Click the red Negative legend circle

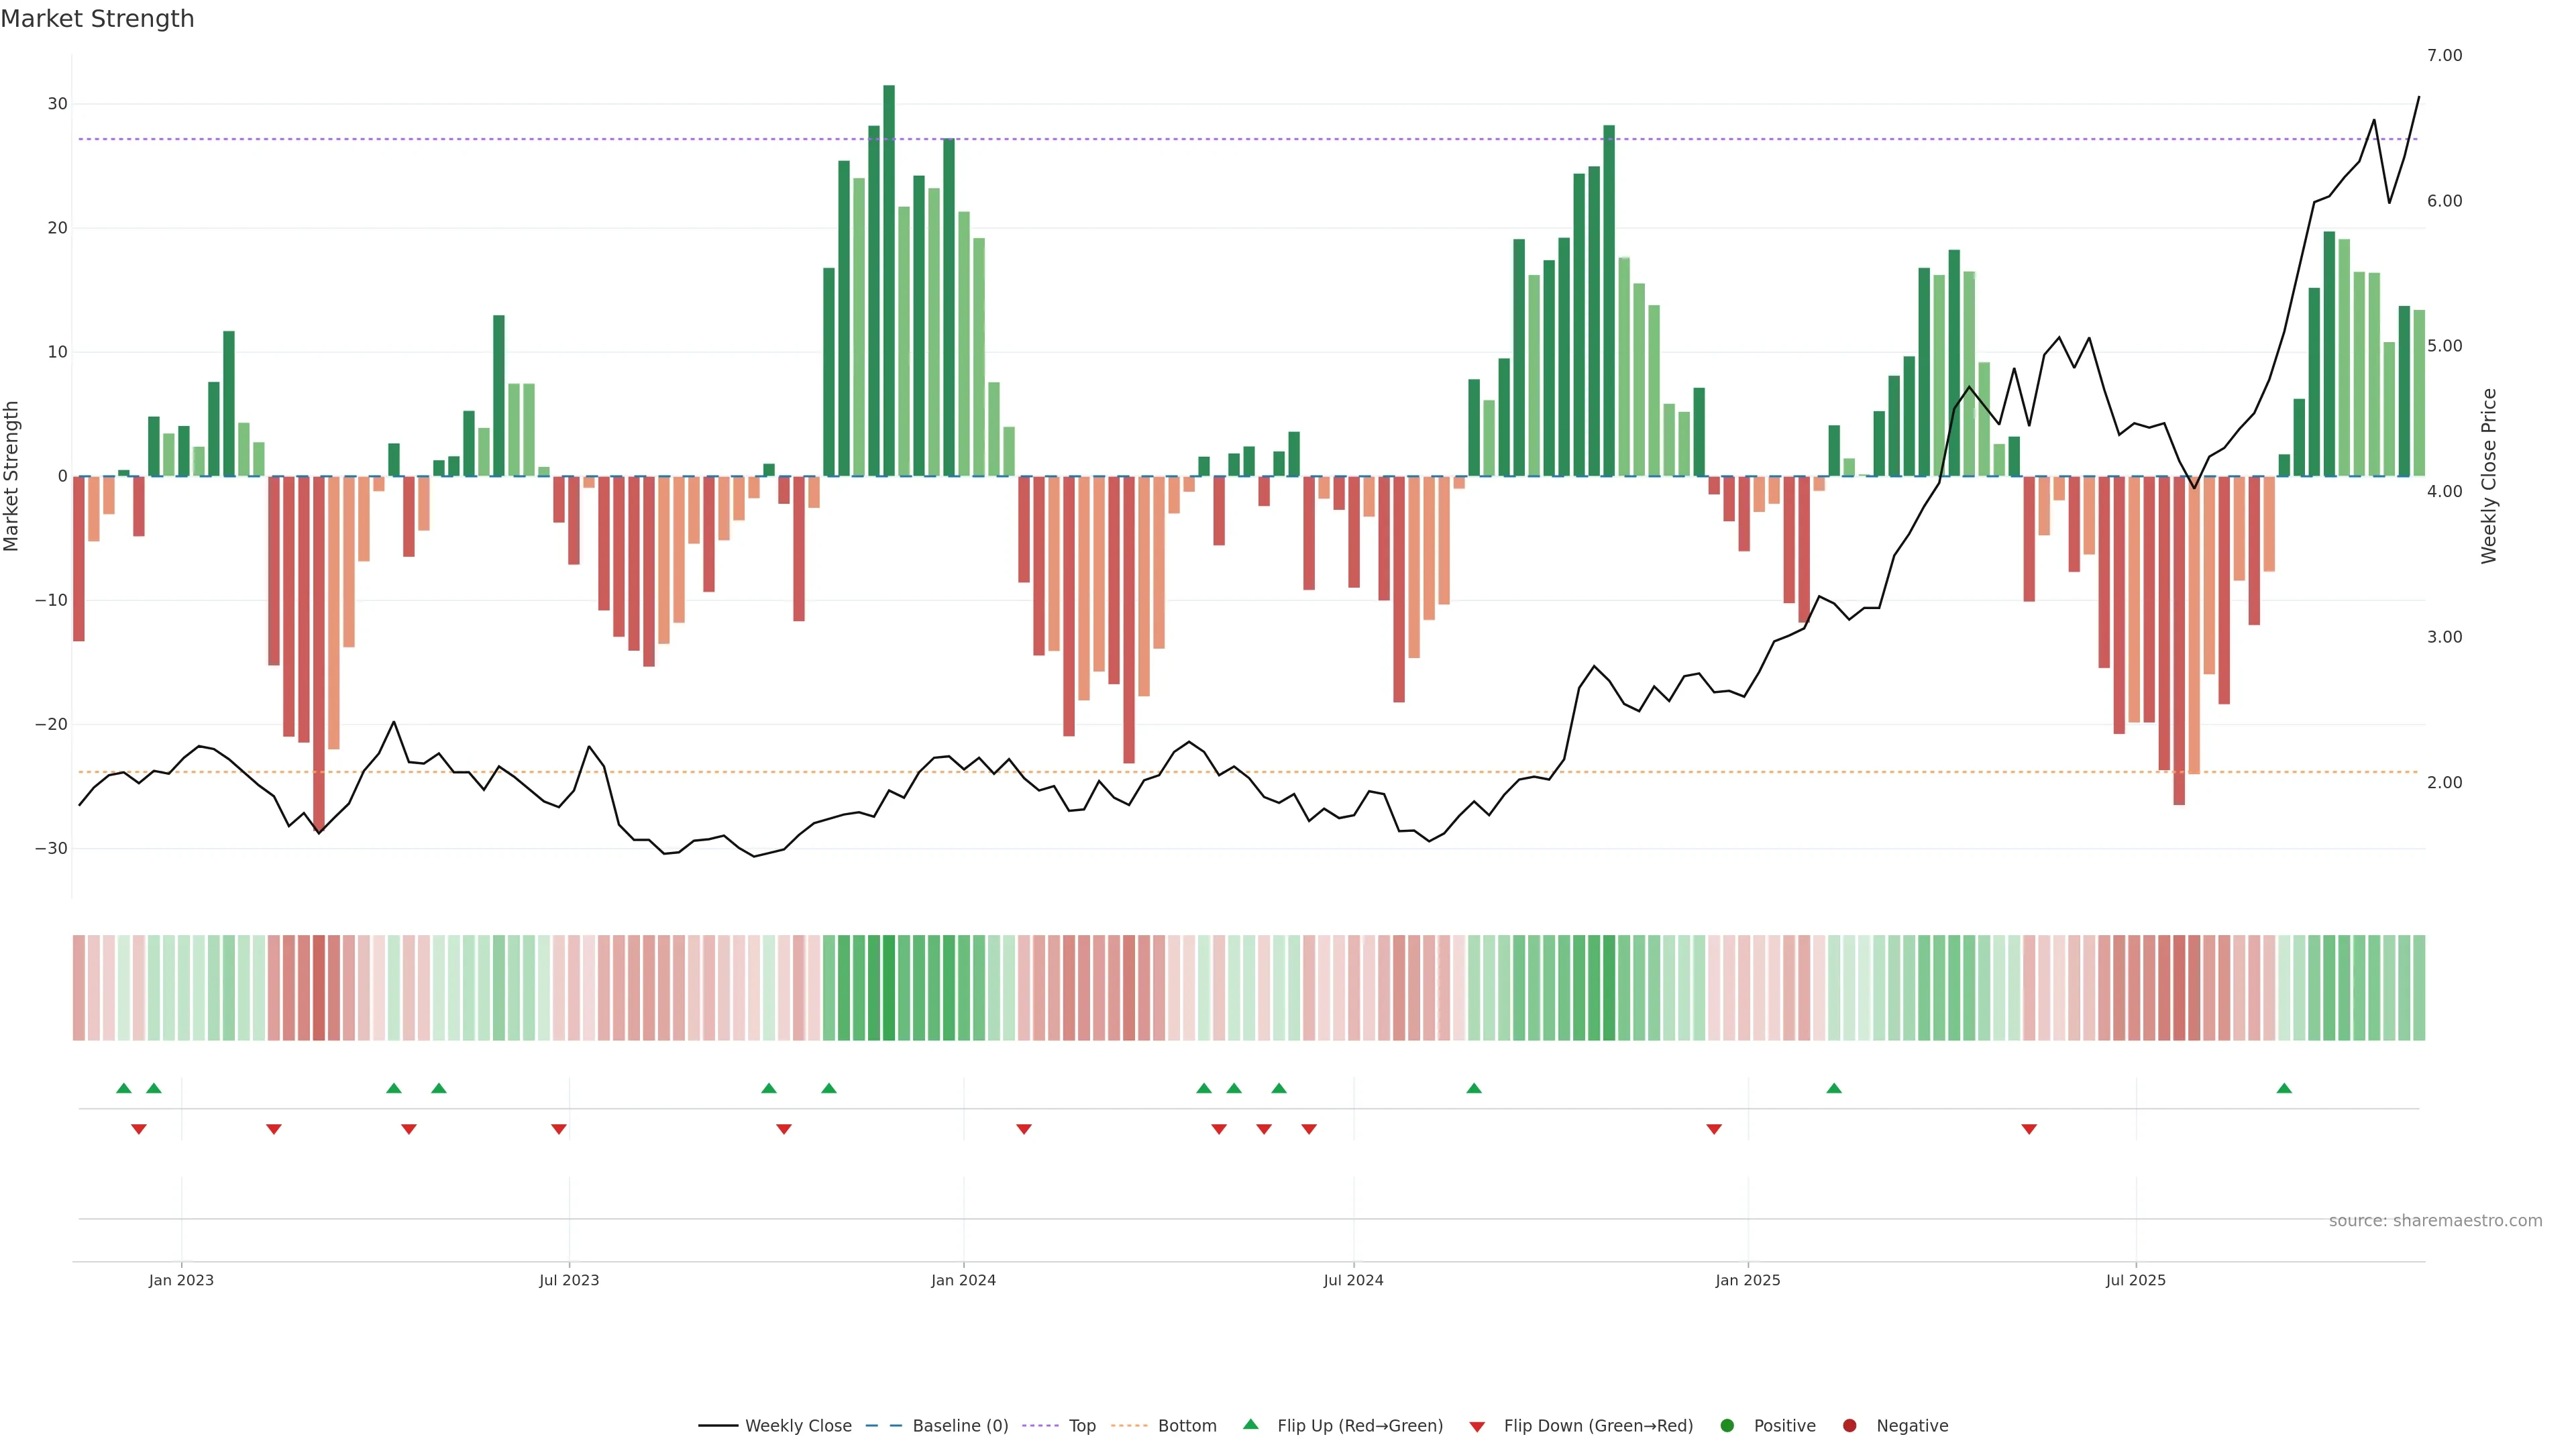[1849, 1426]
